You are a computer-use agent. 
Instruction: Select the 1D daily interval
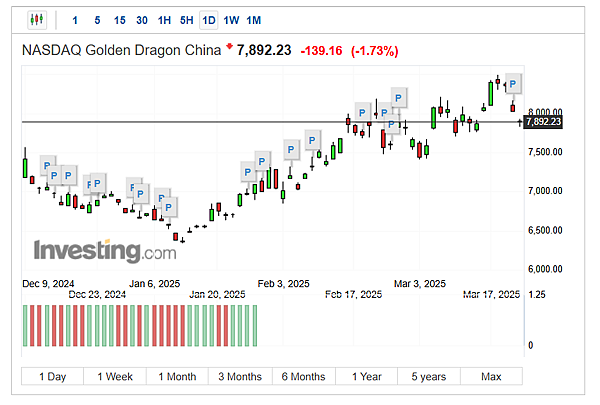click(209, 20)
